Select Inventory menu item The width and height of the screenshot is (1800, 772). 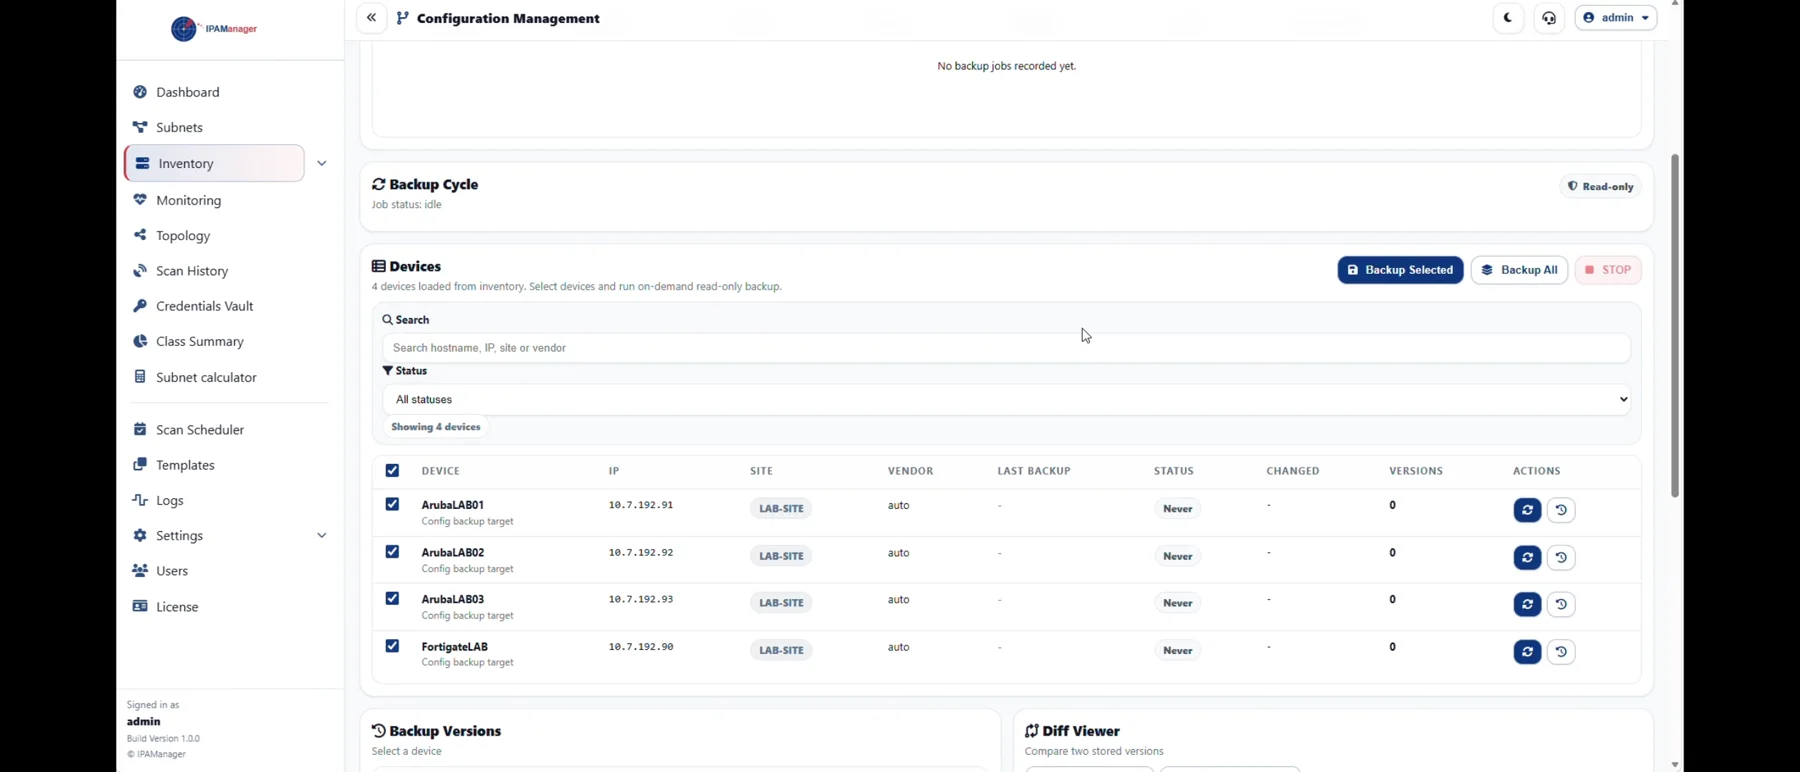click(x=215, y=163)
